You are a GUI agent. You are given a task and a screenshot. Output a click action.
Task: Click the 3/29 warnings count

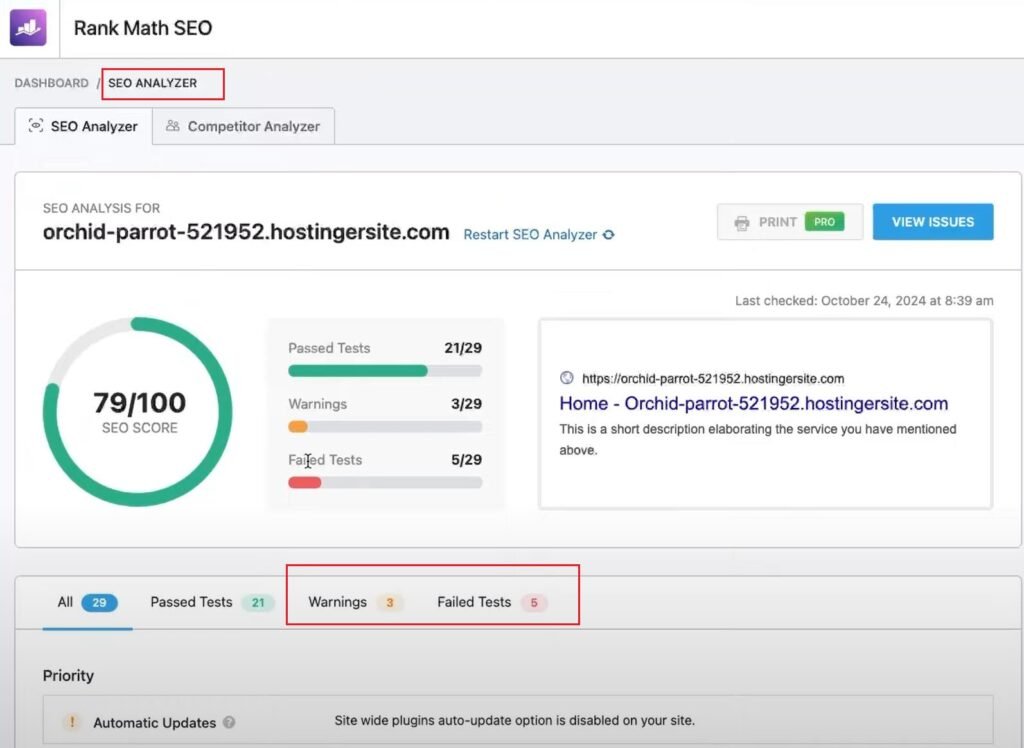(466, 404)
